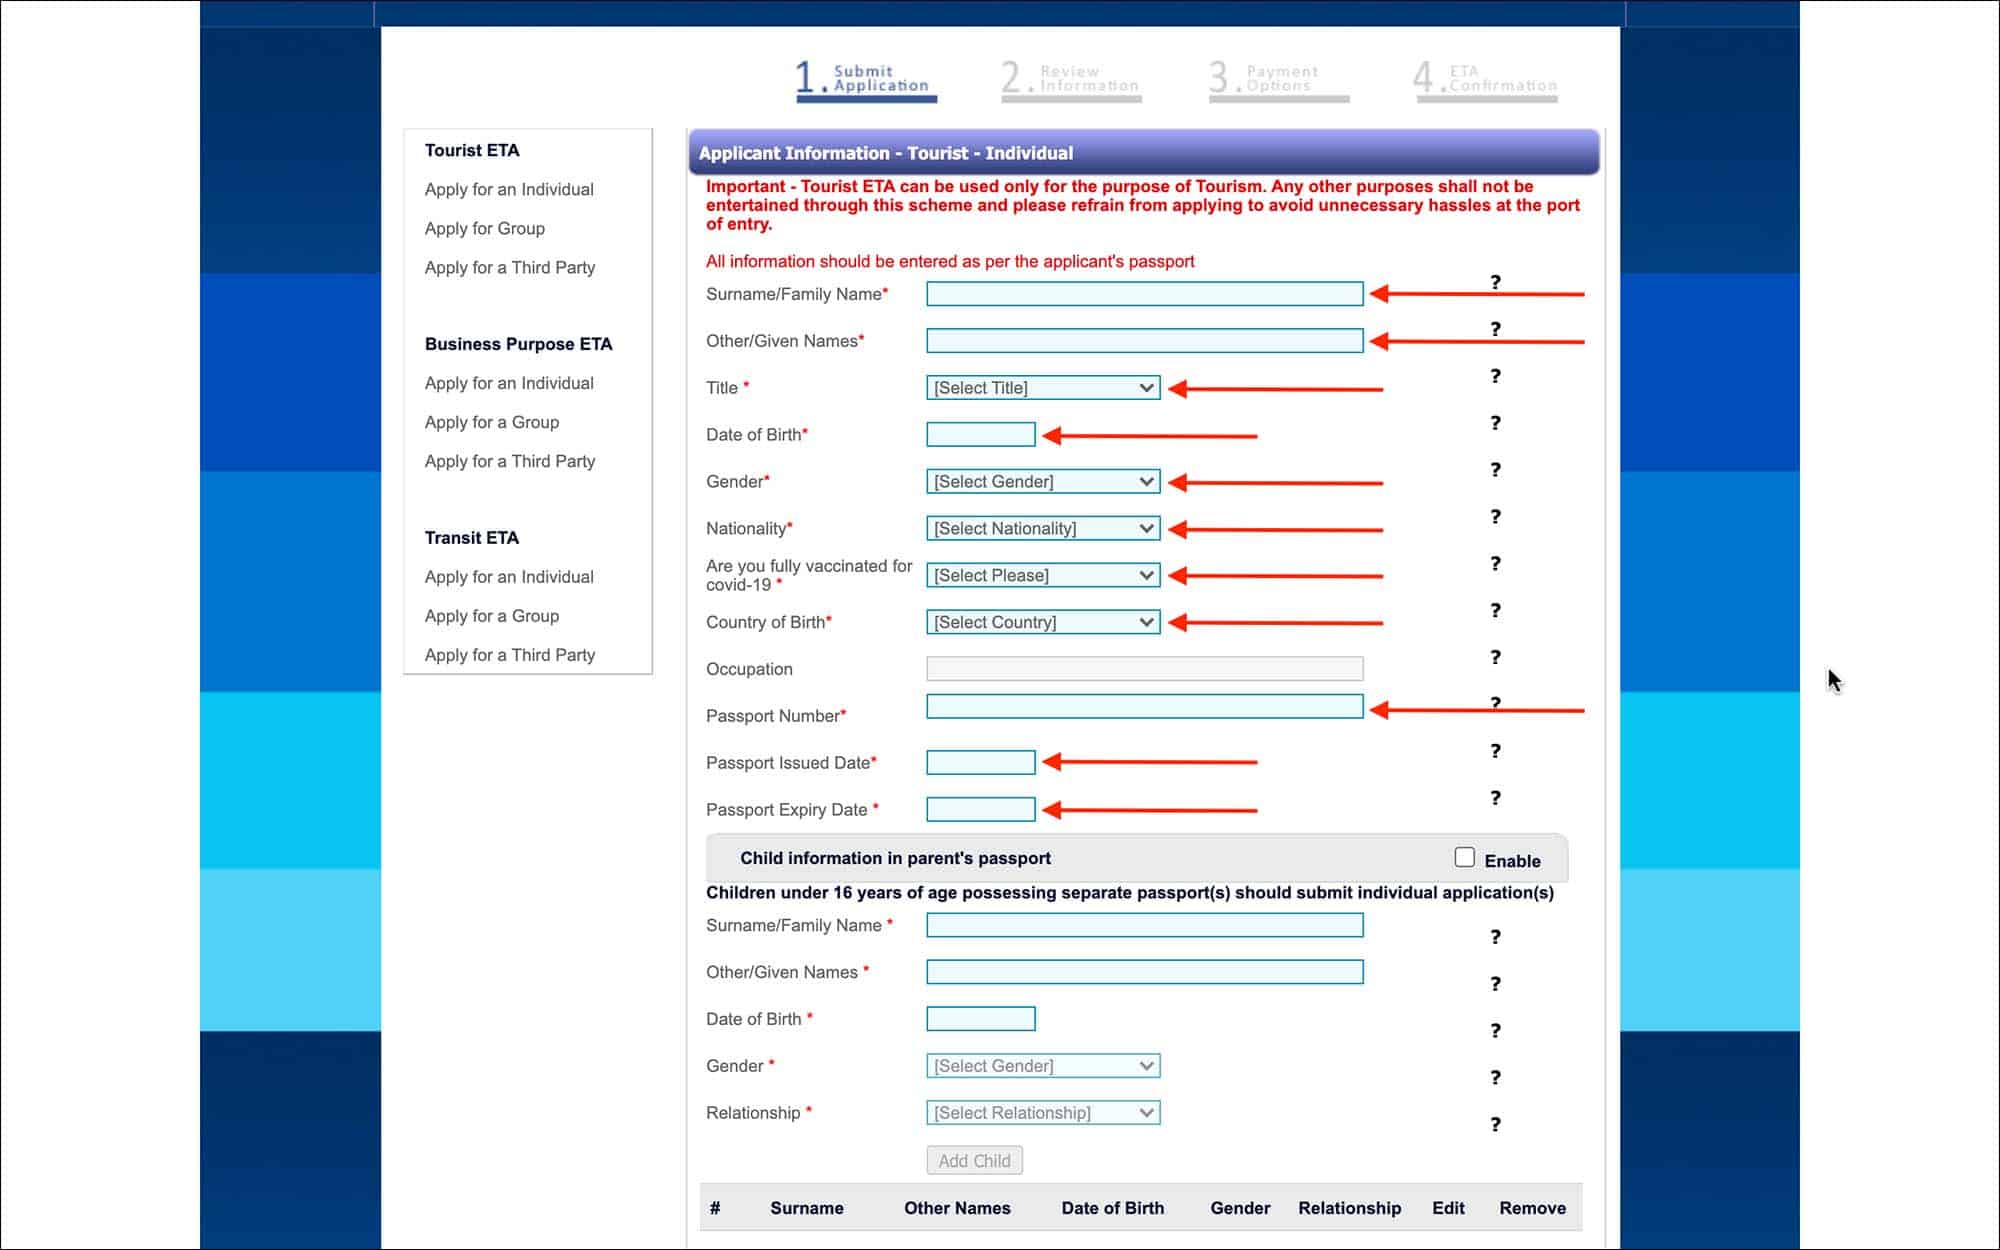Focus the applicant Other/Given Names input
The width and height of the screenshot is (2000, 1250).
1145,341
